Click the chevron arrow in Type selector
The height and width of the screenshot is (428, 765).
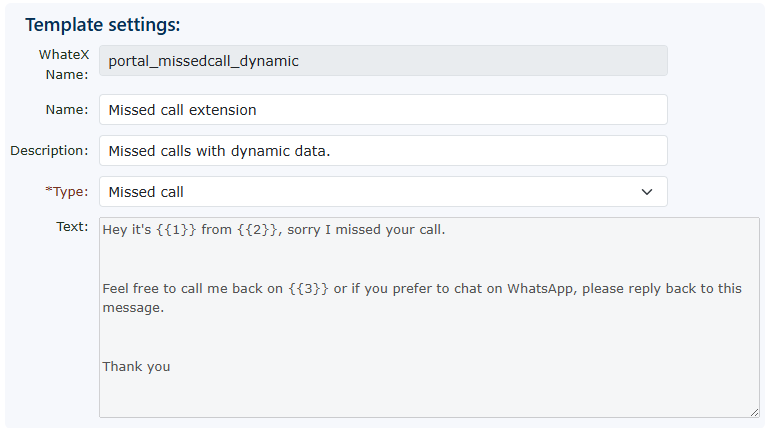click(647, 192)
